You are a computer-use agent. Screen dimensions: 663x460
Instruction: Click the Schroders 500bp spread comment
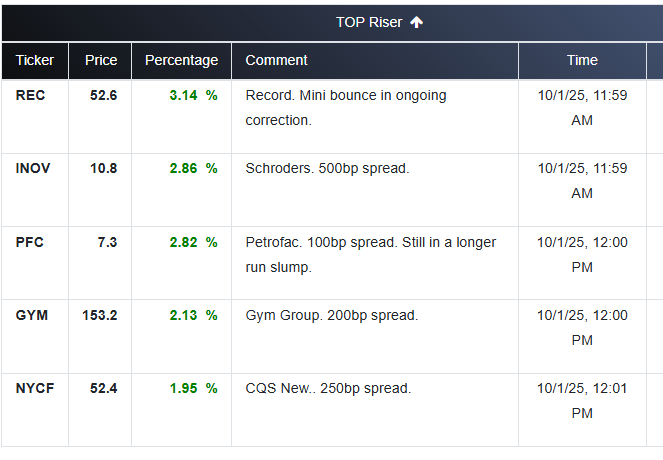pyautogui.click(x=327, y=168)
